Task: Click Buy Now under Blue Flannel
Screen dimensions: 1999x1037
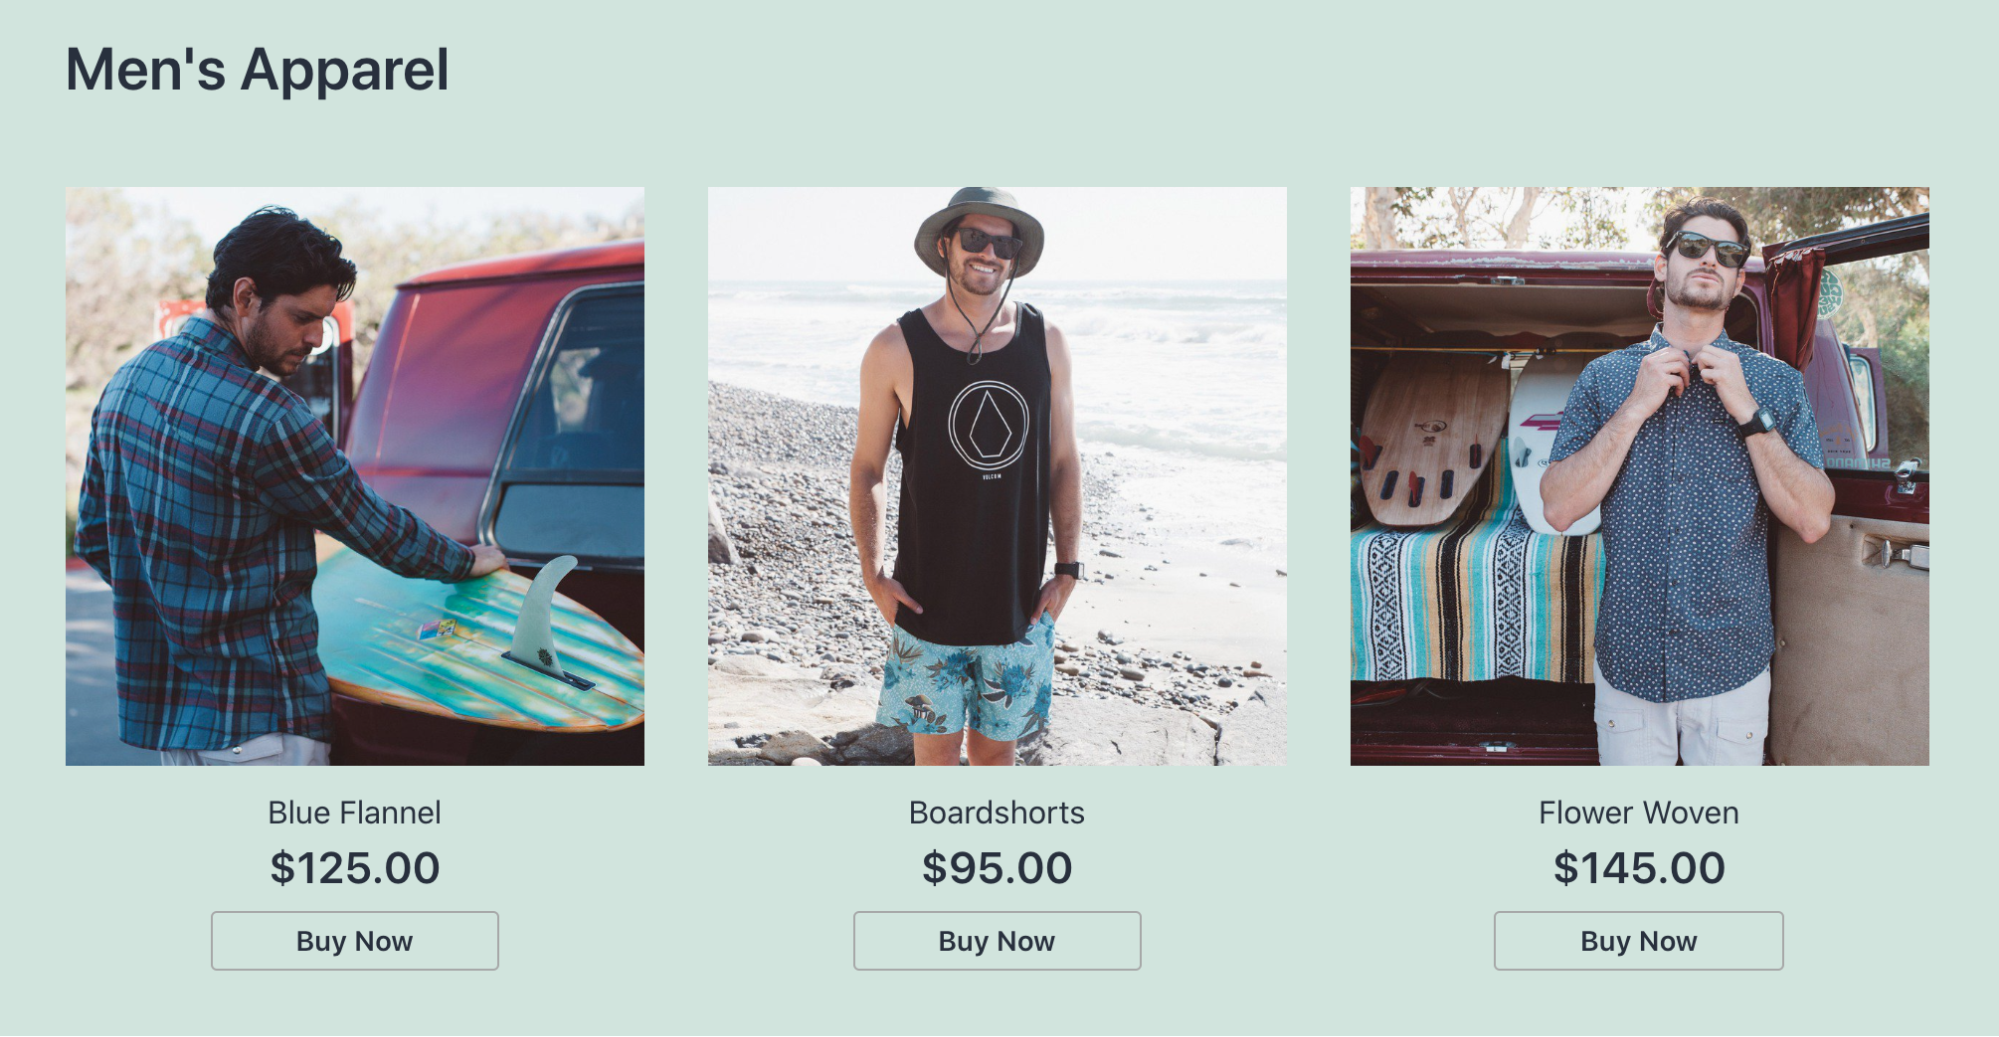Action: (x=354, y=941)
